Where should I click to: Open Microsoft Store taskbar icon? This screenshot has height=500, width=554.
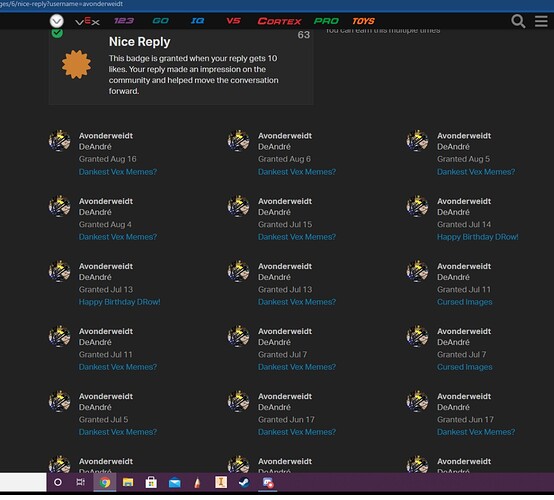[x=151, y=482]
